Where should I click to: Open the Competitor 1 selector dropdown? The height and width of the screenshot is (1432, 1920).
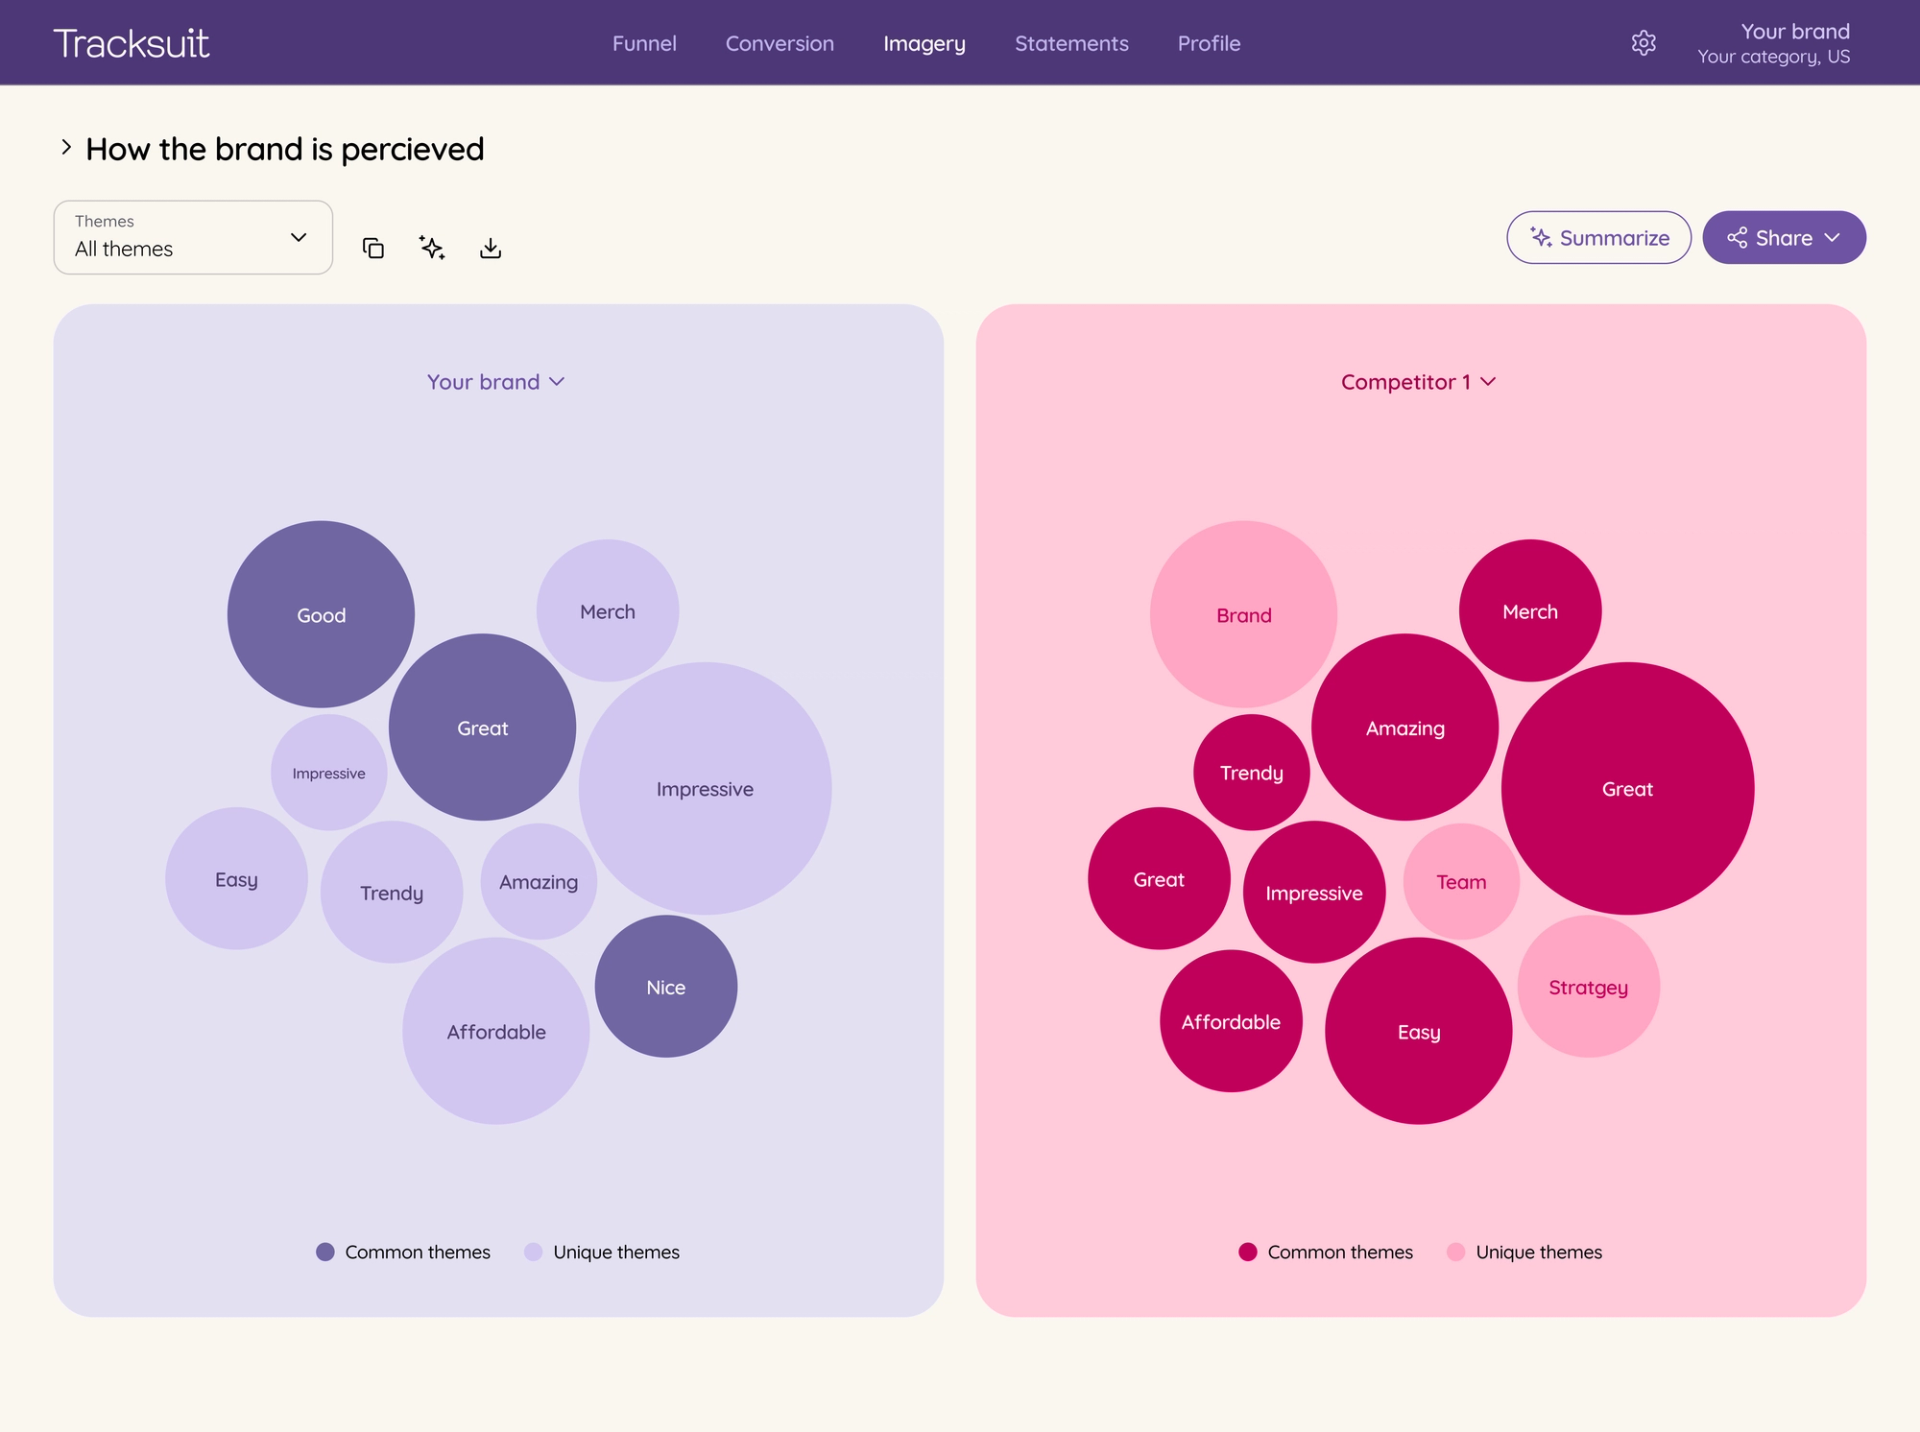[x=1418, y=382]
